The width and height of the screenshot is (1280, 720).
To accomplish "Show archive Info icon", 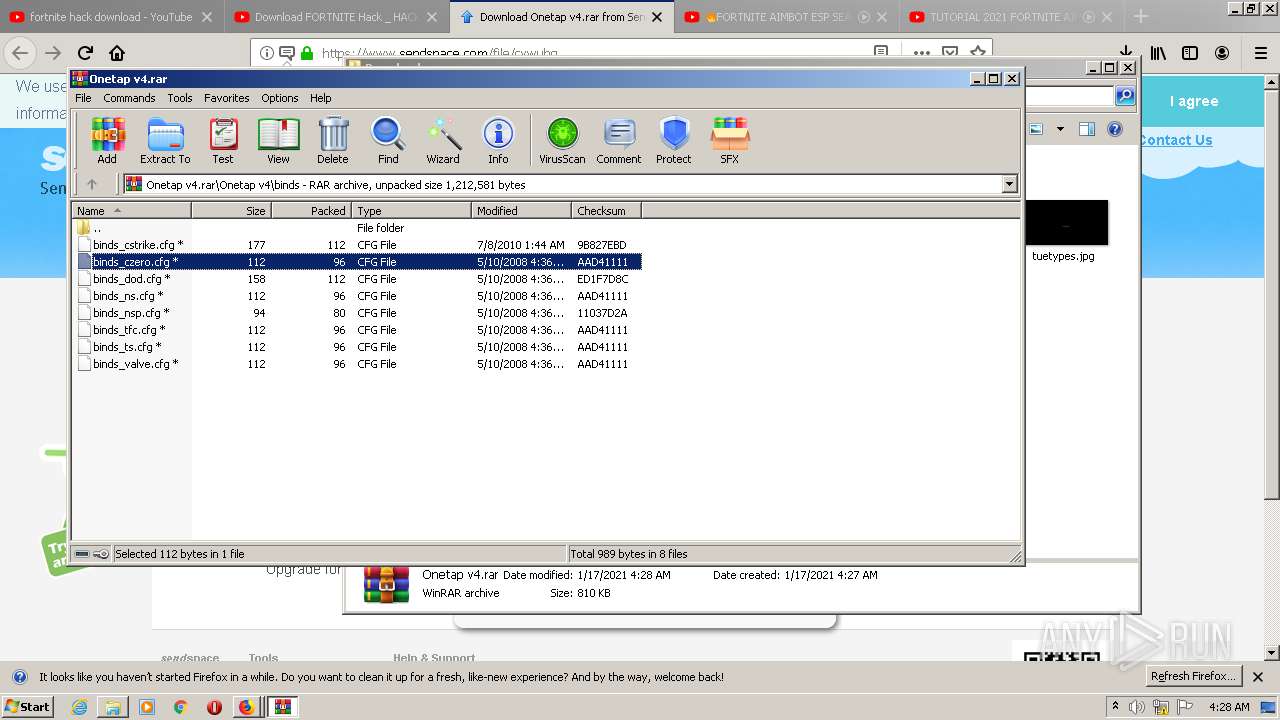I will pos(498,140).
